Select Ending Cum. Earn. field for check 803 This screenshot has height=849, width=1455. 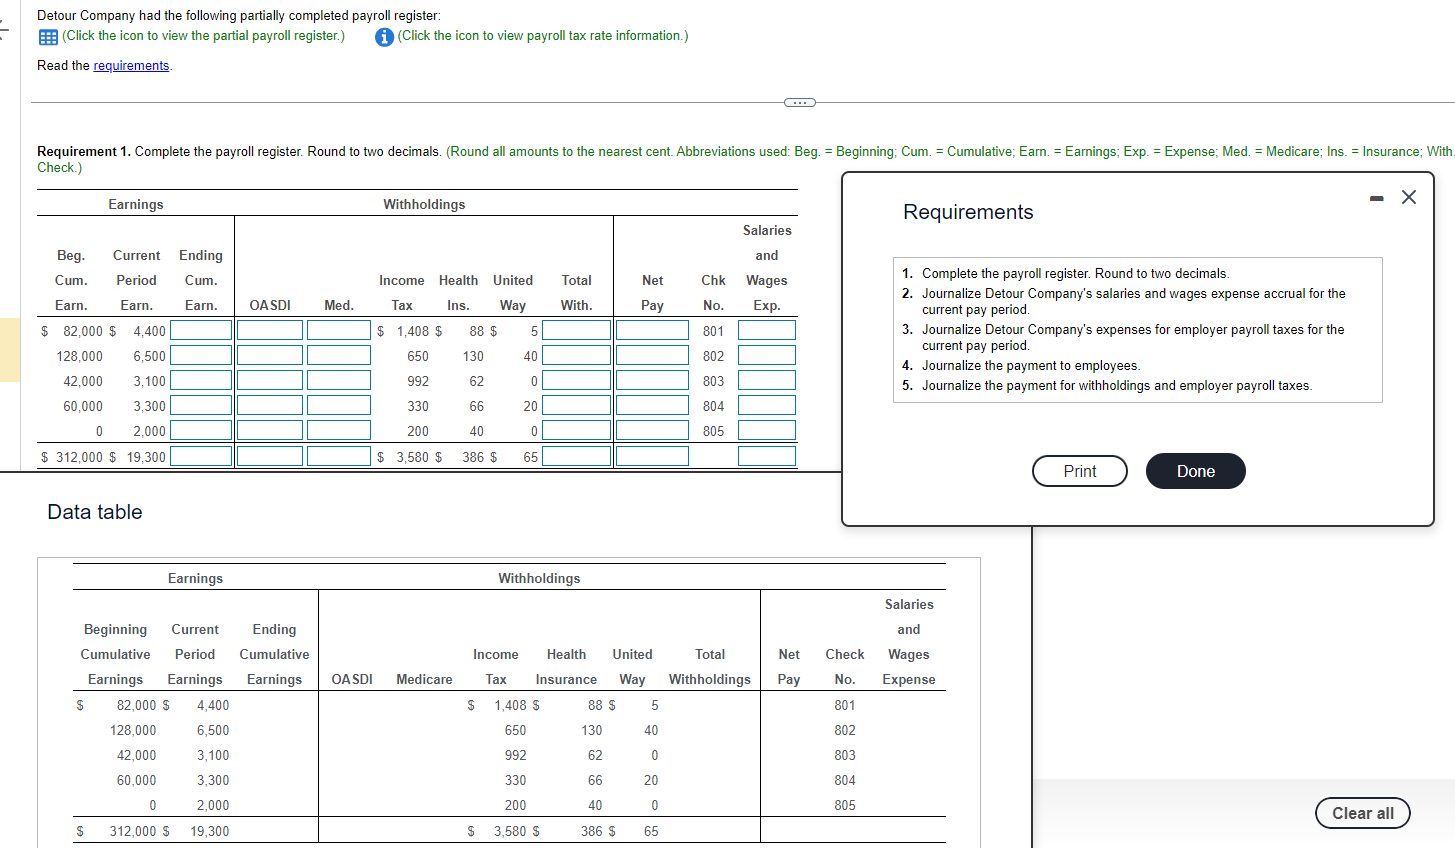tap(201, 380)
